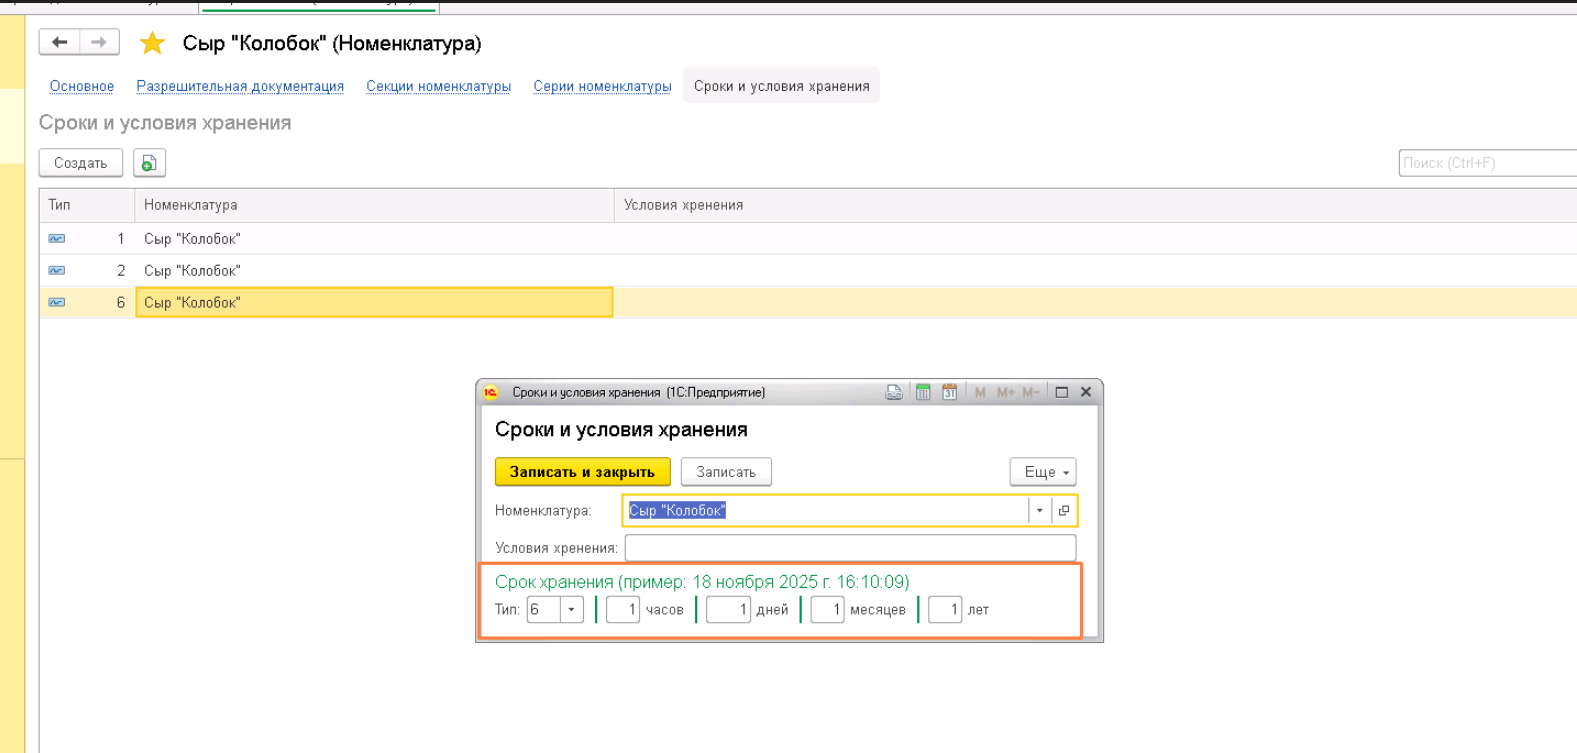Open the Разрешительная документация tab
The width and height of the screenshot is (1577, 753).
[x=240, y=86]
